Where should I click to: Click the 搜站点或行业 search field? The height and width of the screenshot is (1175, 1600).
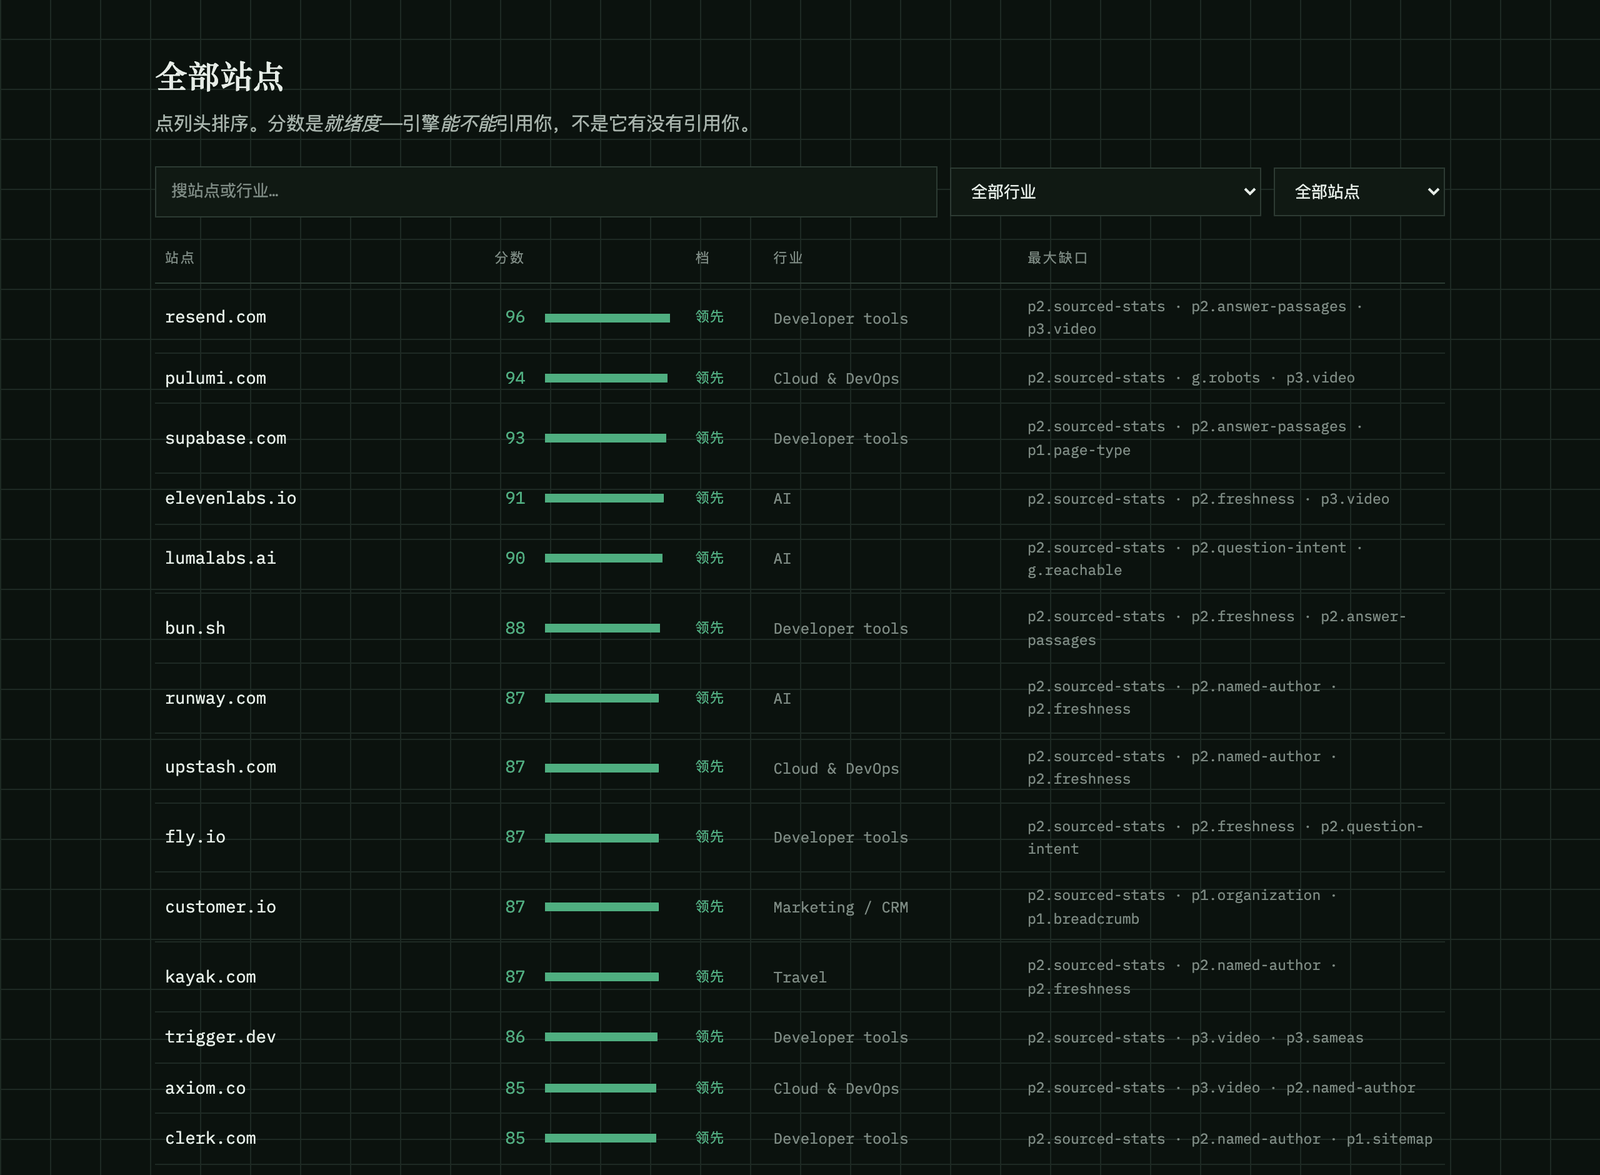(x=545, y=191)
